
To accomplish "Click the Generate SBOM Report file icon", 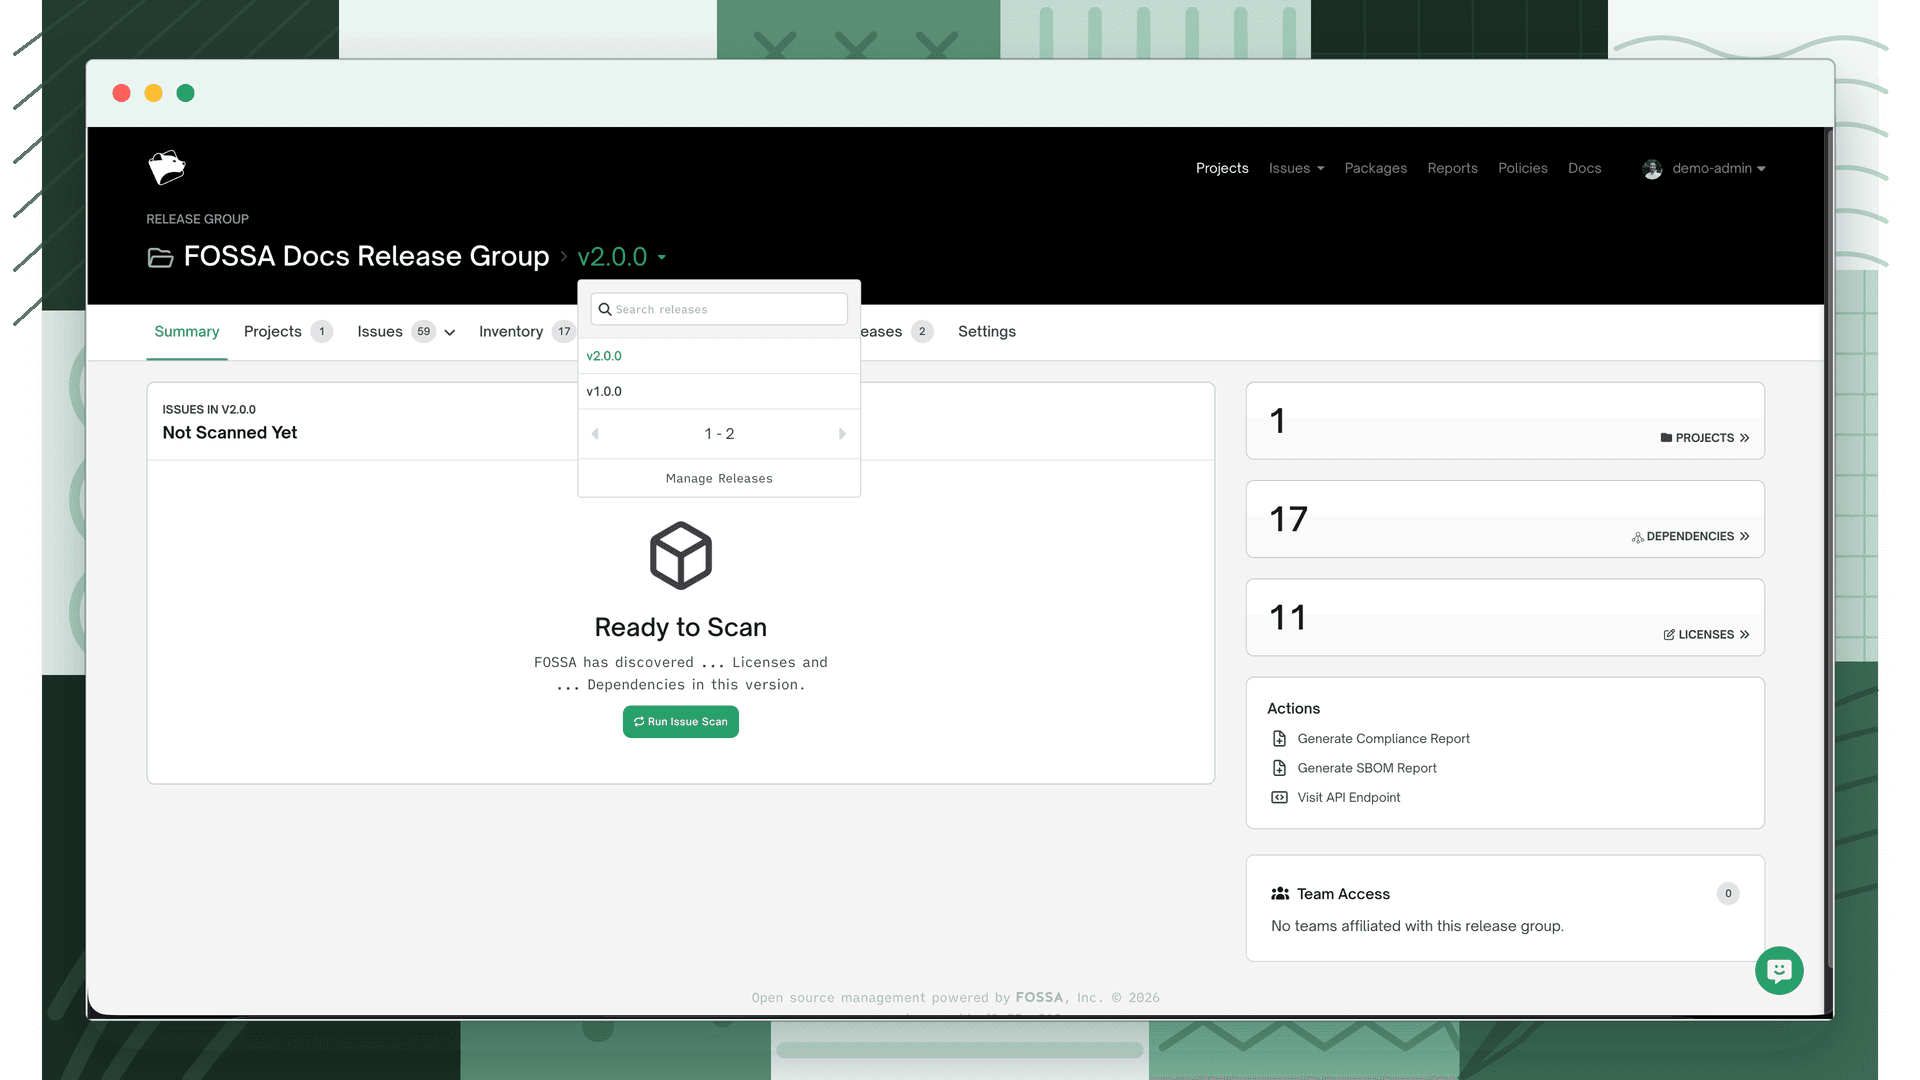I will [1279, 768].
